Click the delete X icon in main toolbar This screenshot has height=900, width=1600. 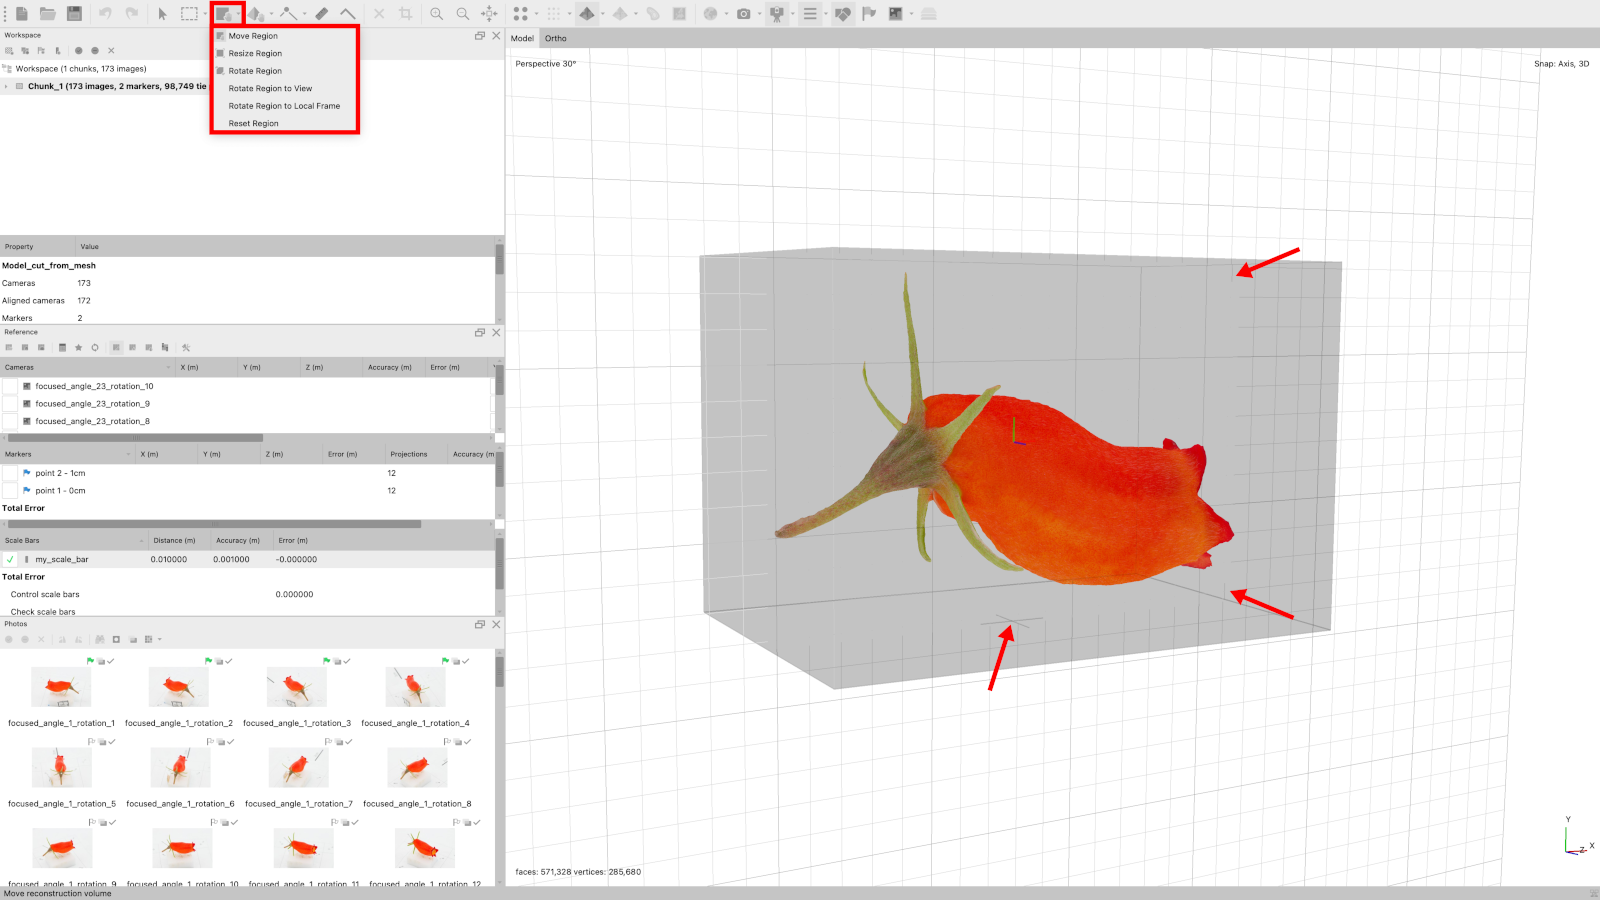(x=379, y=14)
